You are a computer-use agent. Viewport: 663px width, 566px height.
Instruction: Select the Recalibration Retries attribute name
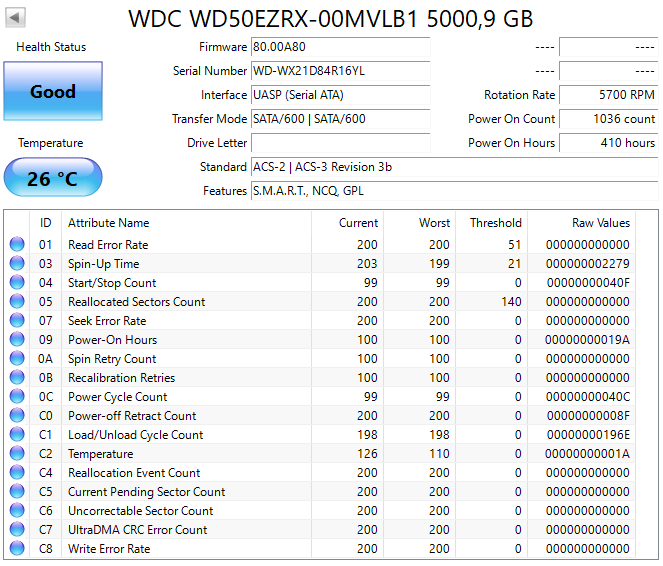[121, 378]
